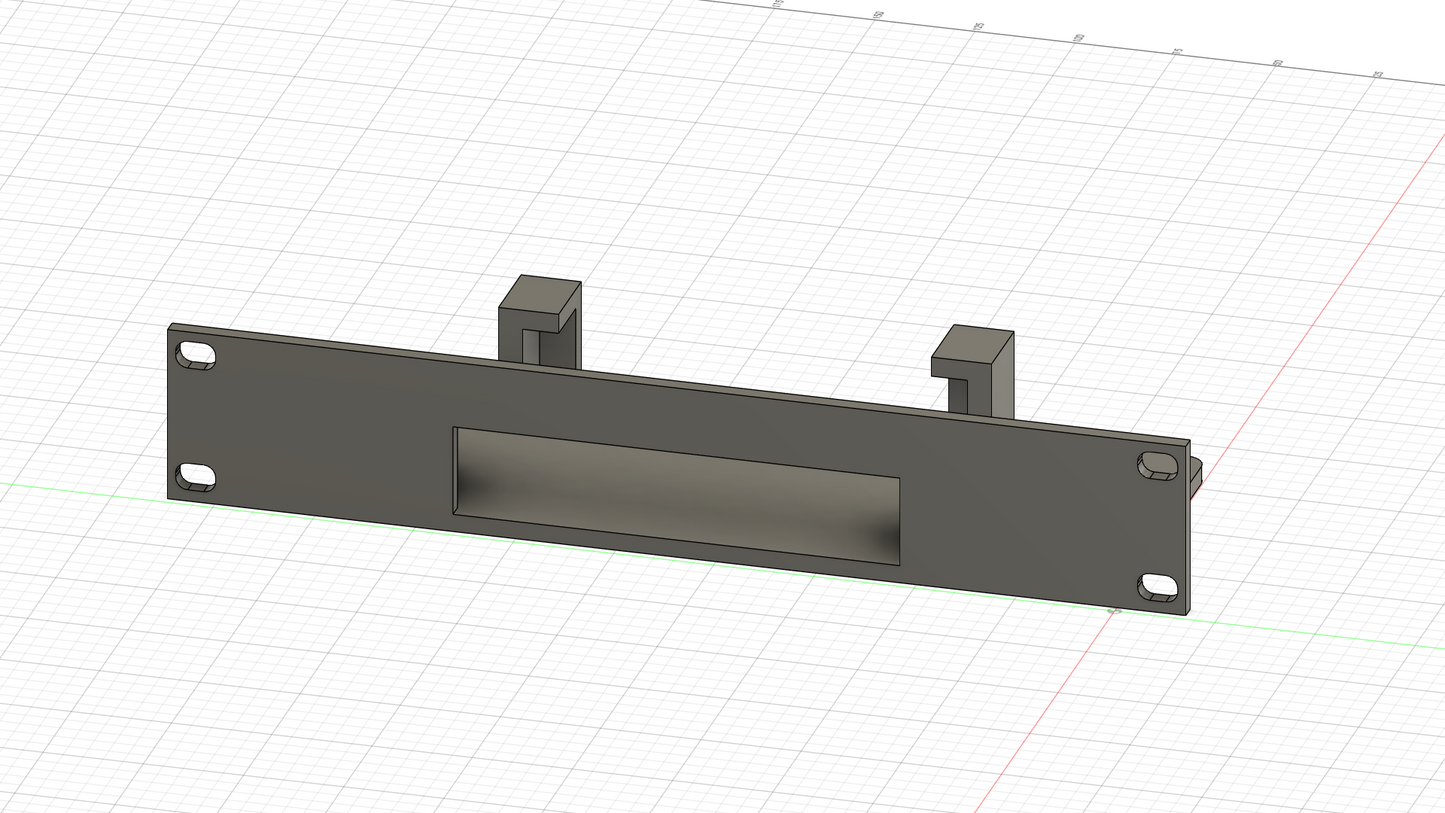
Task: Select the panel's right side edge face
Action: tap(1188, 530)
